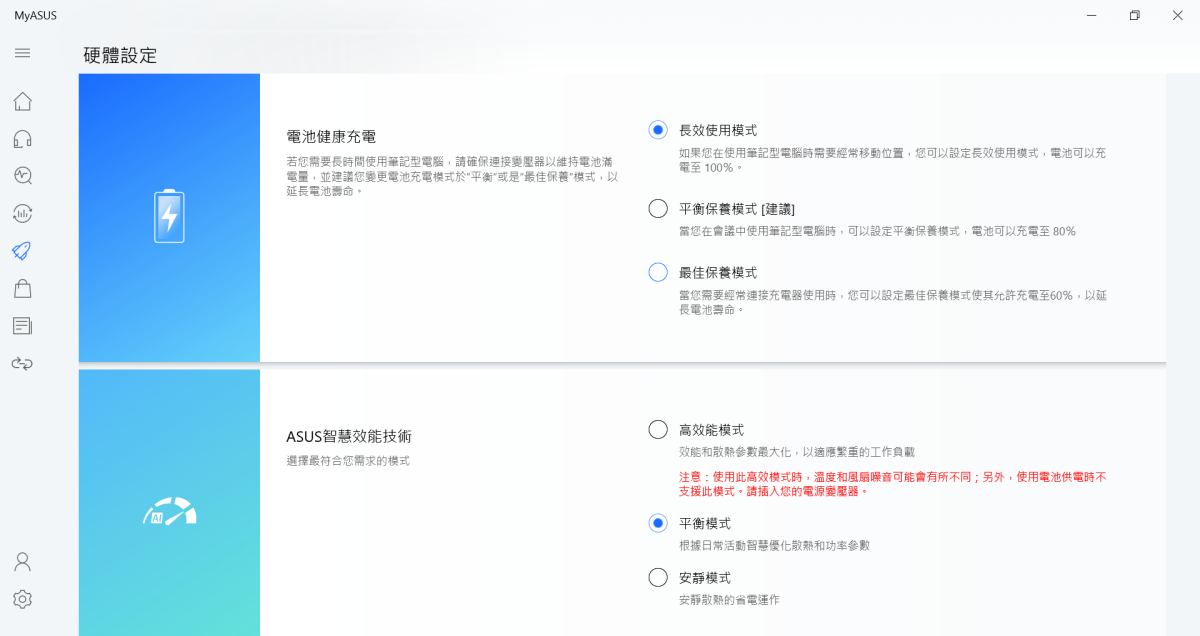Select the rocket Hardware Settings icon
Screen dimensions: 1200x636
click(22, 250)
